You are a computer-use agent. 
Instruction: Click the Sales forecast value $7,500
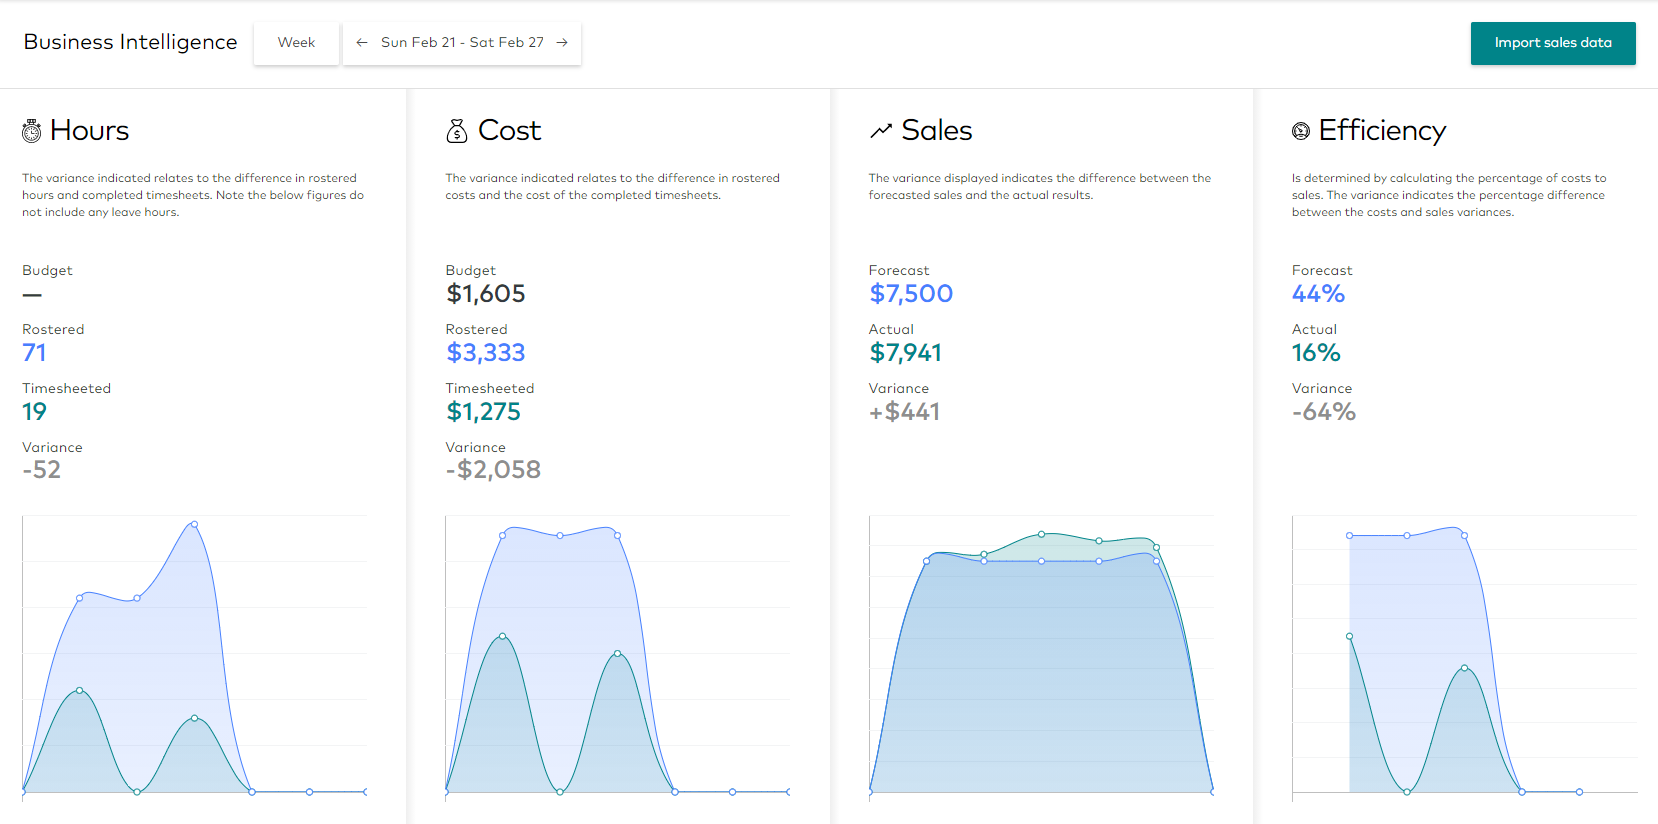coord(910,294)
